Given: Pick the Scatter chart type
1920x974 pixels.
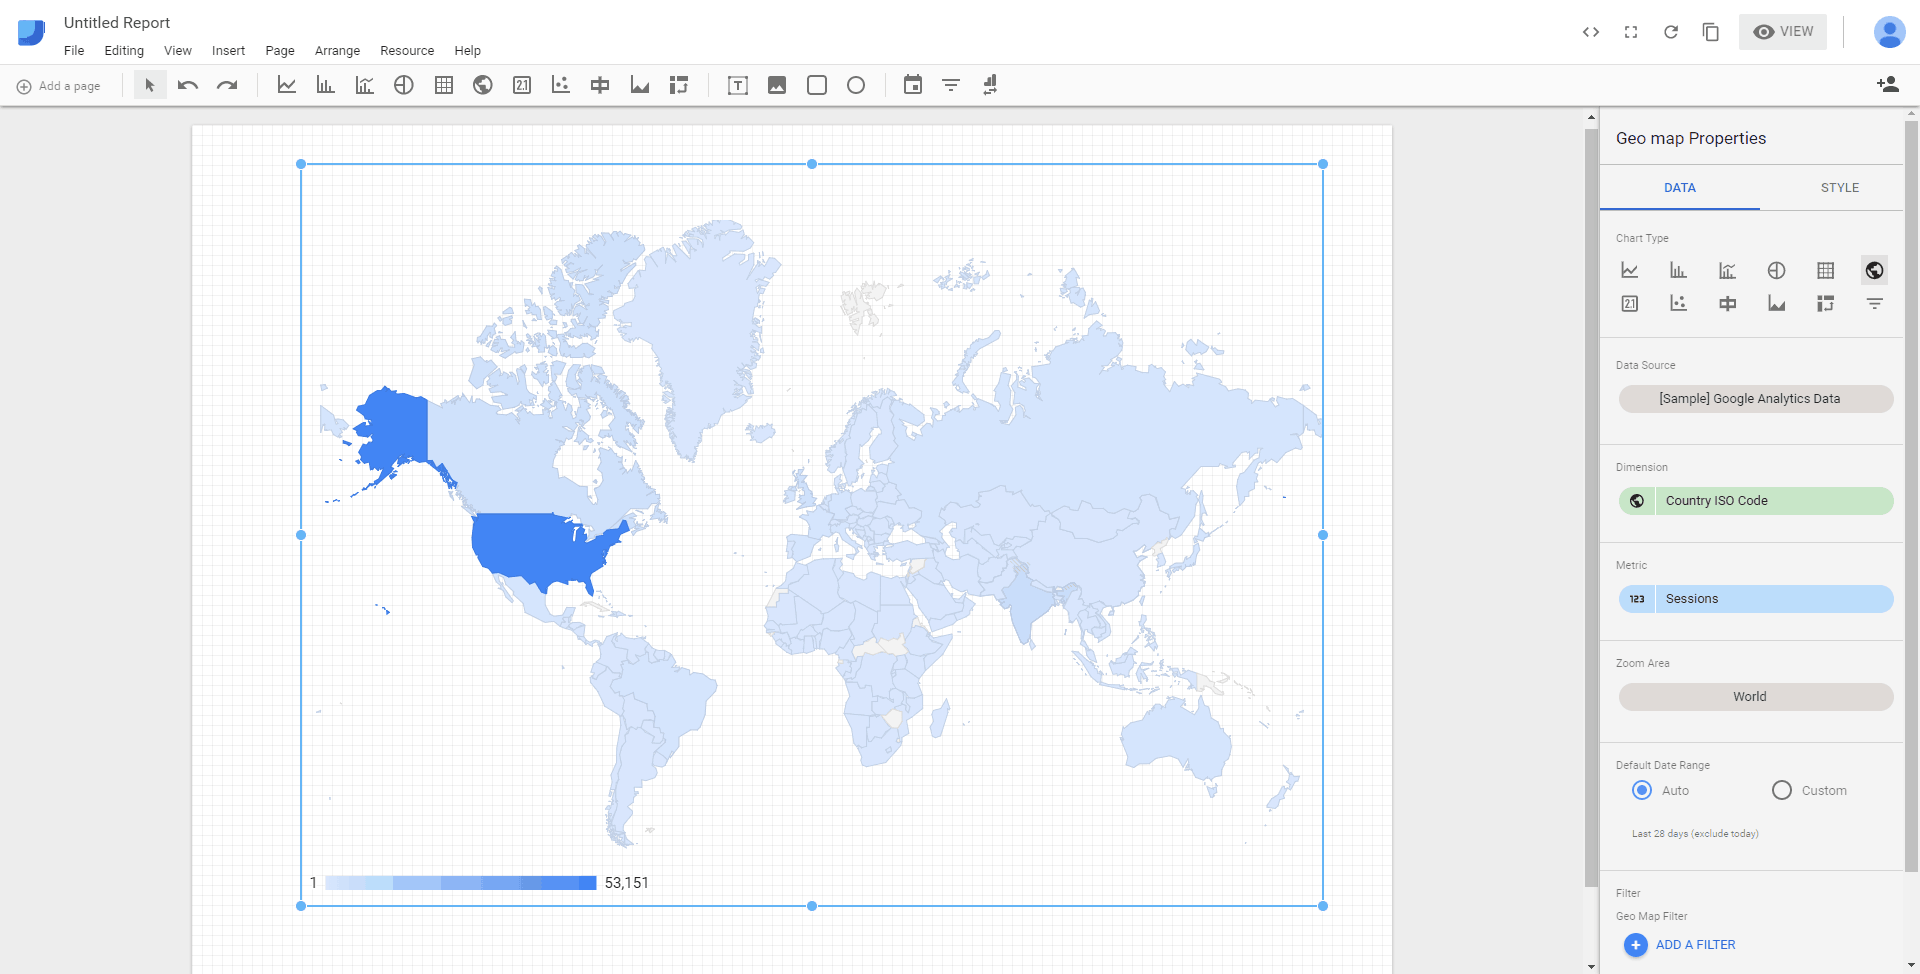Looking at the screenshot, I should [1678, 303].
